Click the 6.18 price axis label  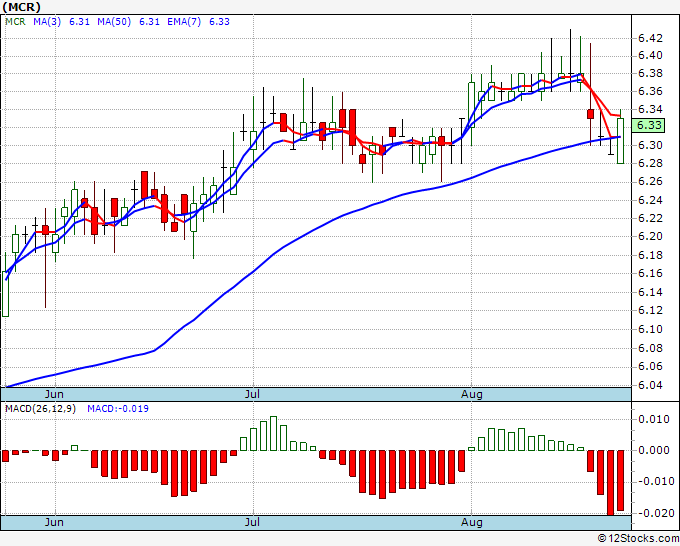[x=650, y=255]
